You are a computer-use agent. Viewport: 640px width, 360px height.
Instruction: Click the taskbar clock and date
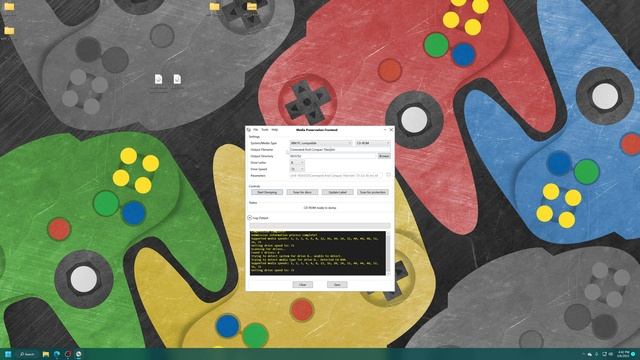[623, 354]
